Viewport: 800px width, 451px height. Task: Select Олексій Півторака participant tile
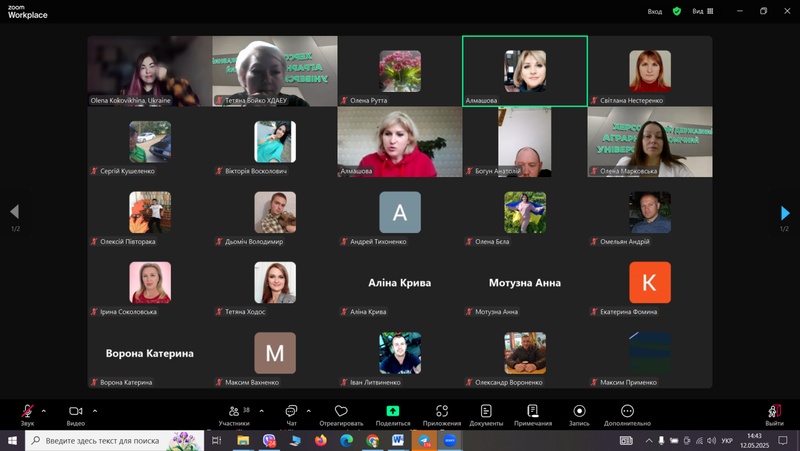(150, 212)
